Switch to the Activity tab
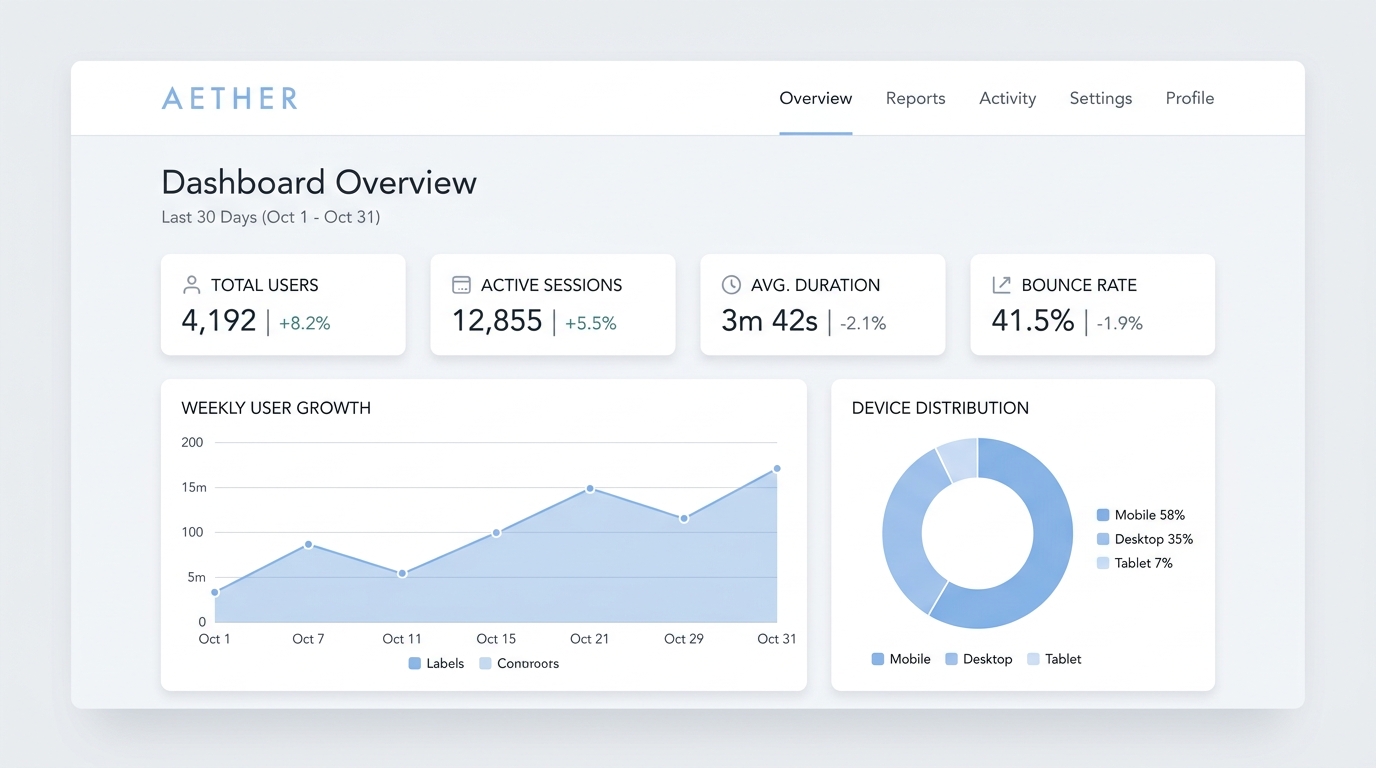 point(1007,98)
